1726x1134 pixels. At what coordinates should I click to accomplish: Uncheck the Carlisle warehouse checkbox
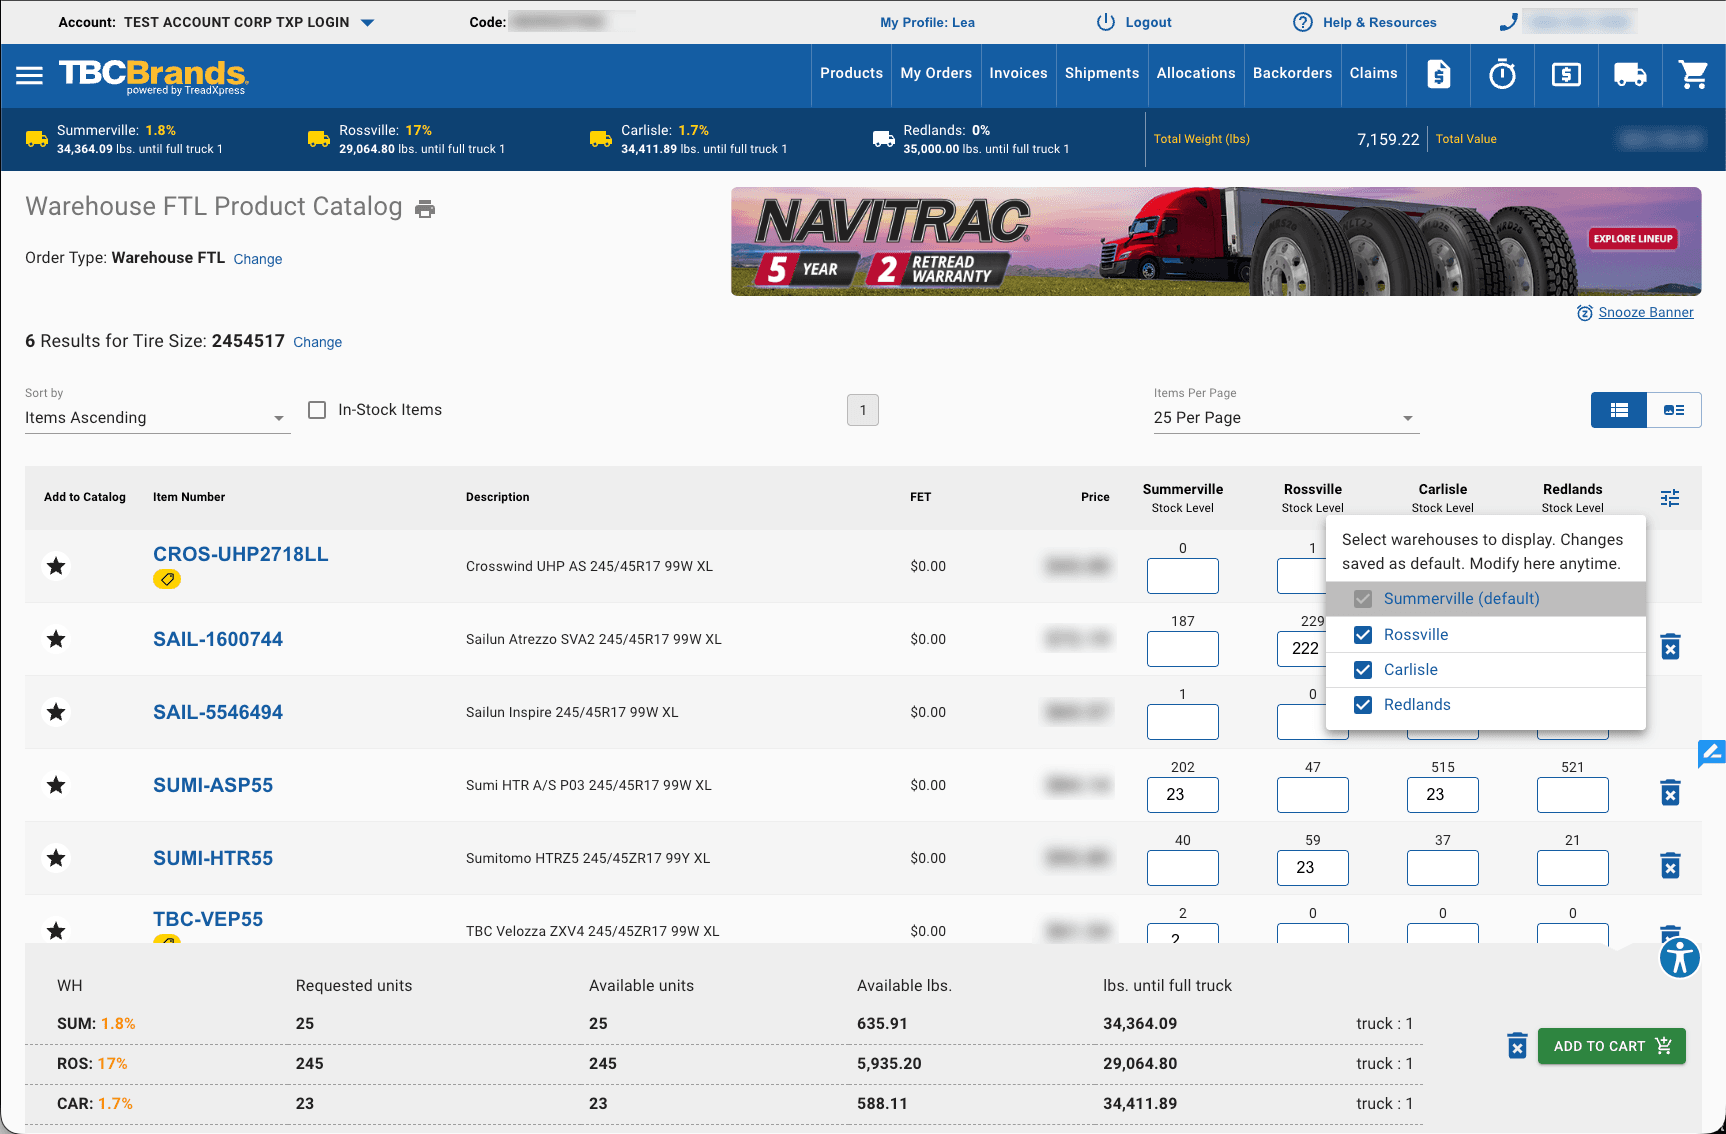point(1362,670)
